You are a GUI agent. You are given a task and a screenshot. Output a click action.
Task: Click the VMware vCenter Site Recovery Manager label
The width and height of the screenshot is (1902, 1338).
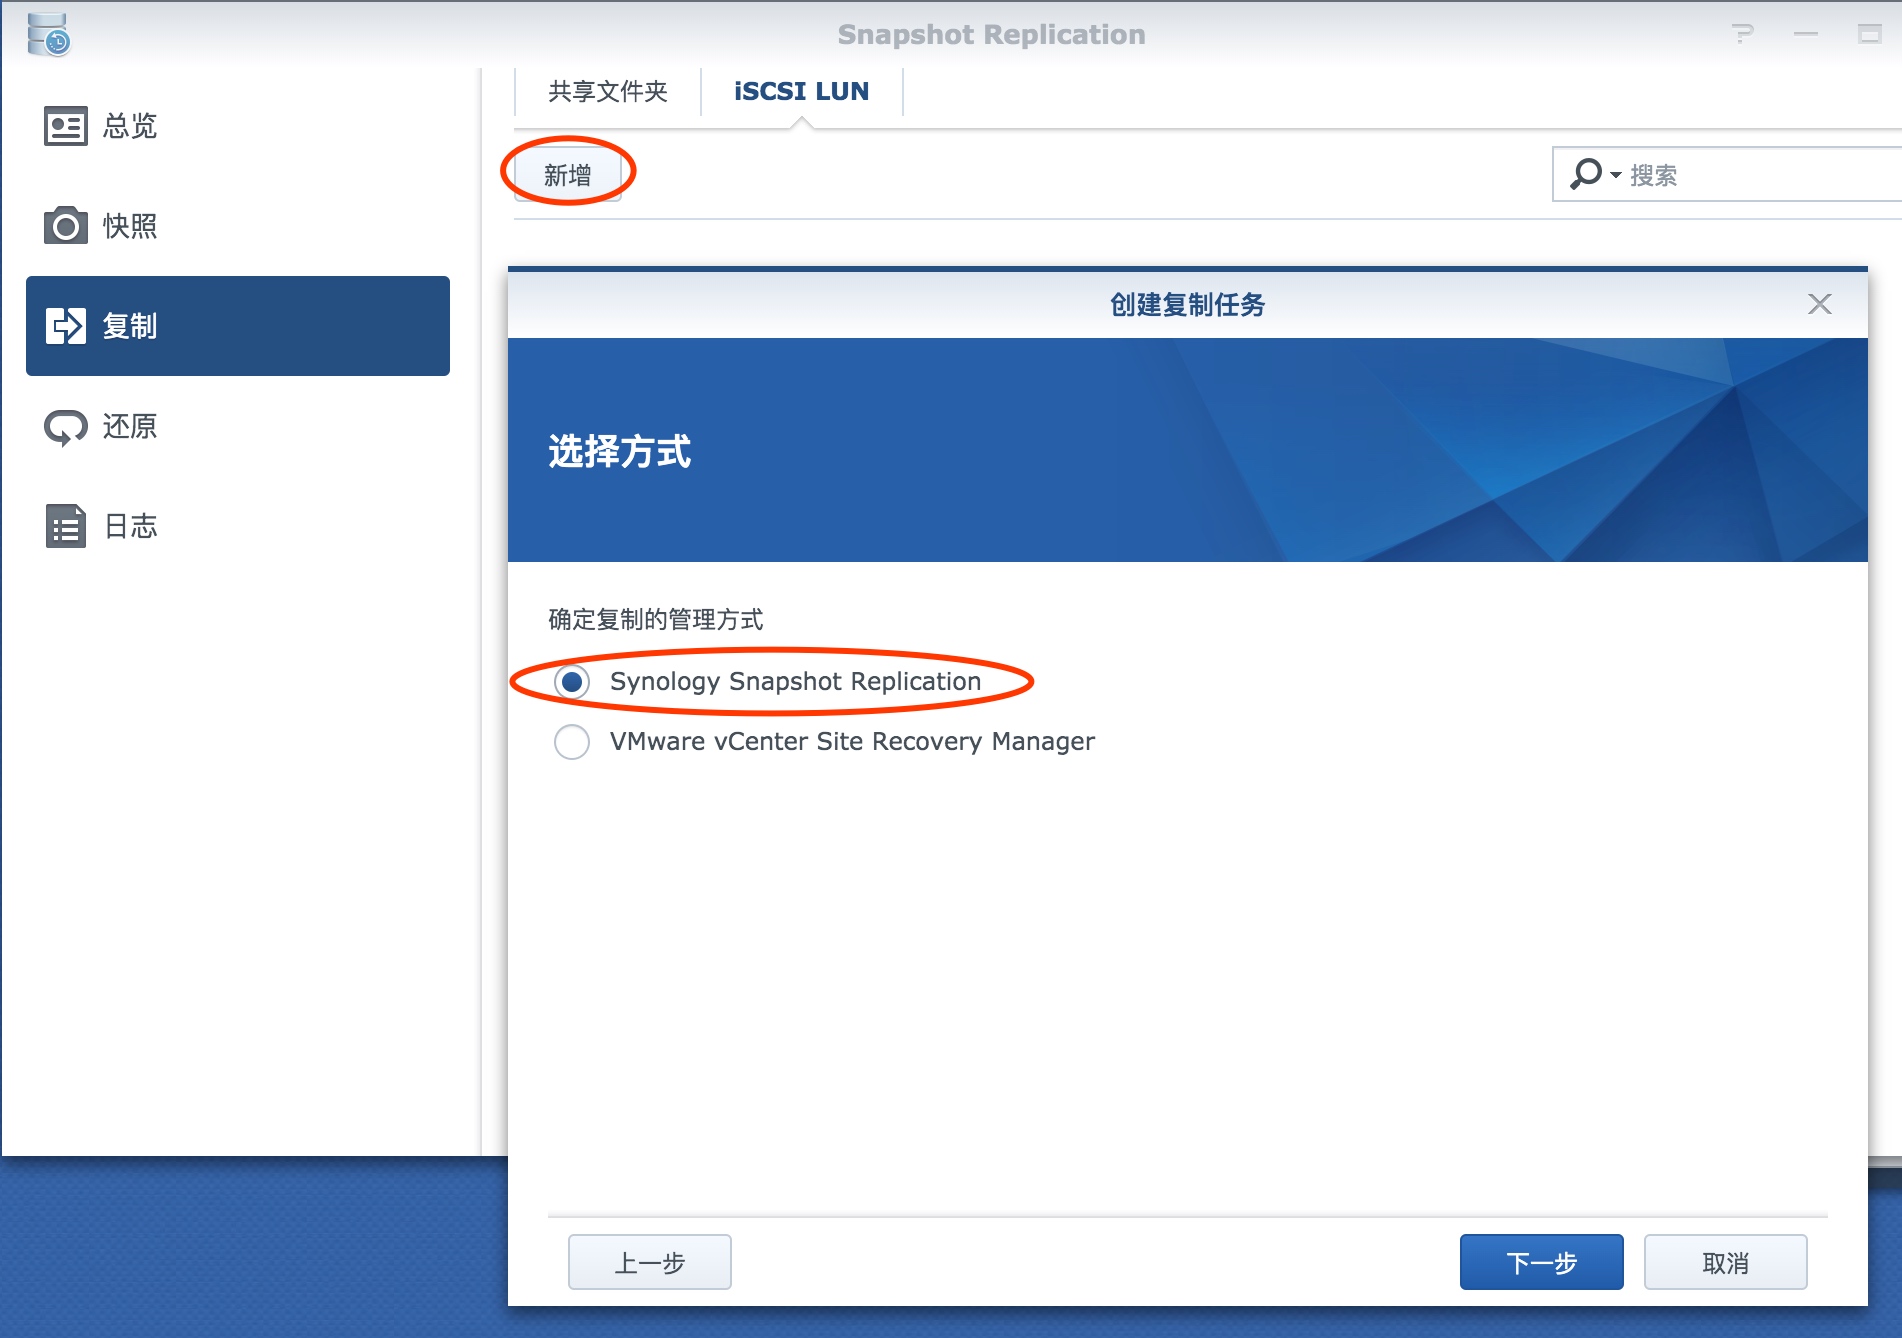pyautogui.click(x=852, y=741)
